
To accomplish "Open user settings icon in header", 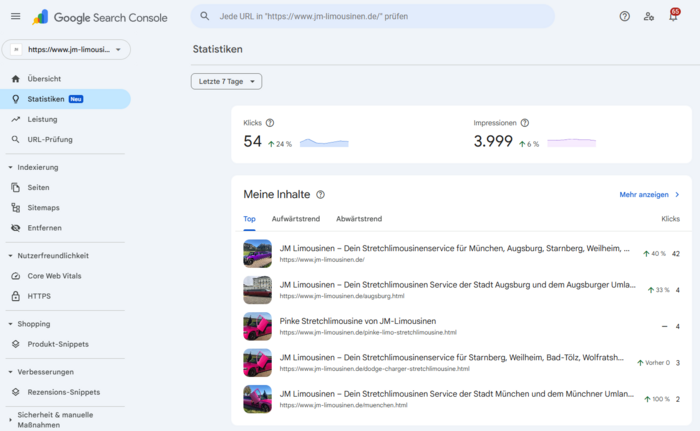I will (x=649, y=17).
